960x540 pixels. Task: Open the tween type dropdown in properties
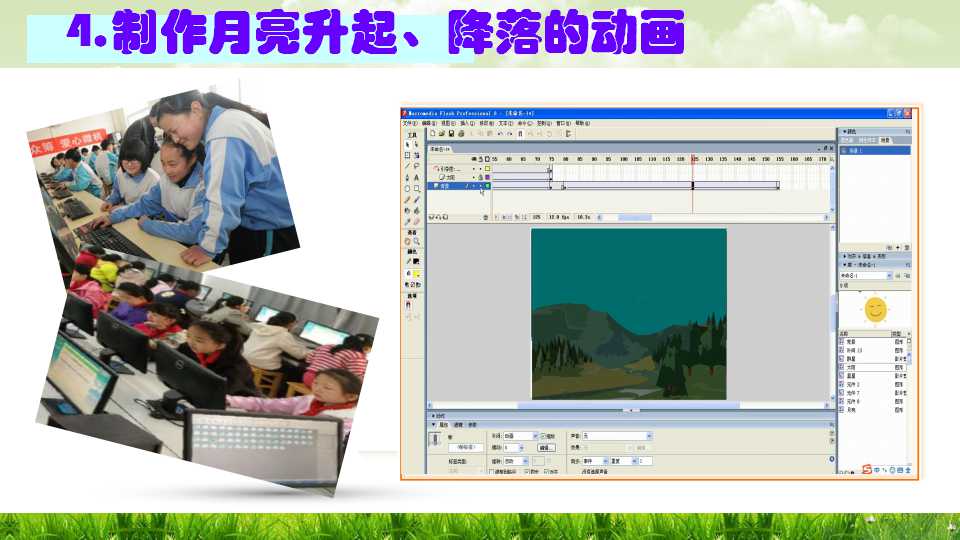(x=520, y=435)
